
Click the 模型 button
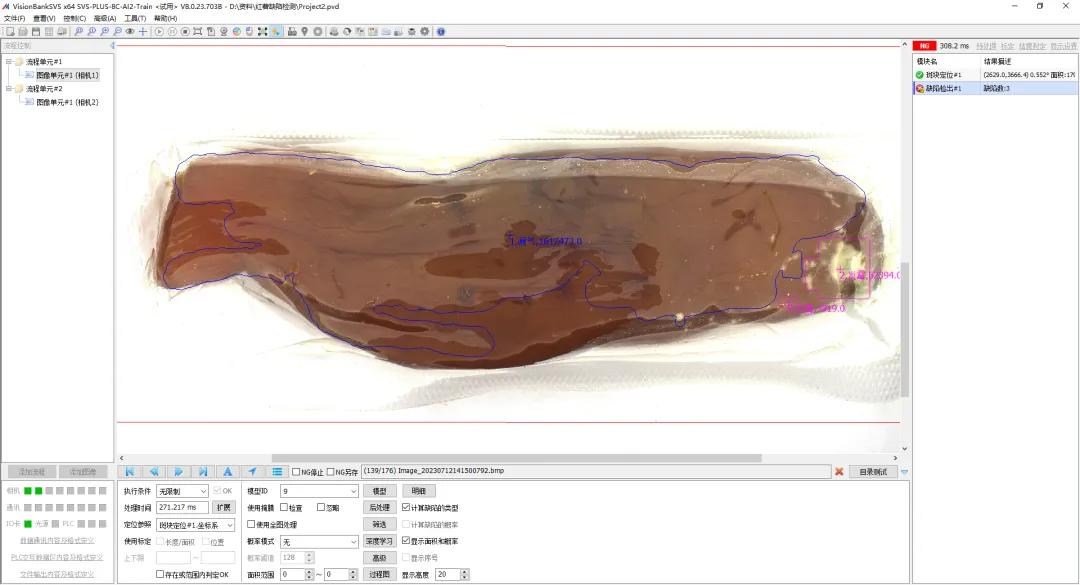tap(380, 491)
